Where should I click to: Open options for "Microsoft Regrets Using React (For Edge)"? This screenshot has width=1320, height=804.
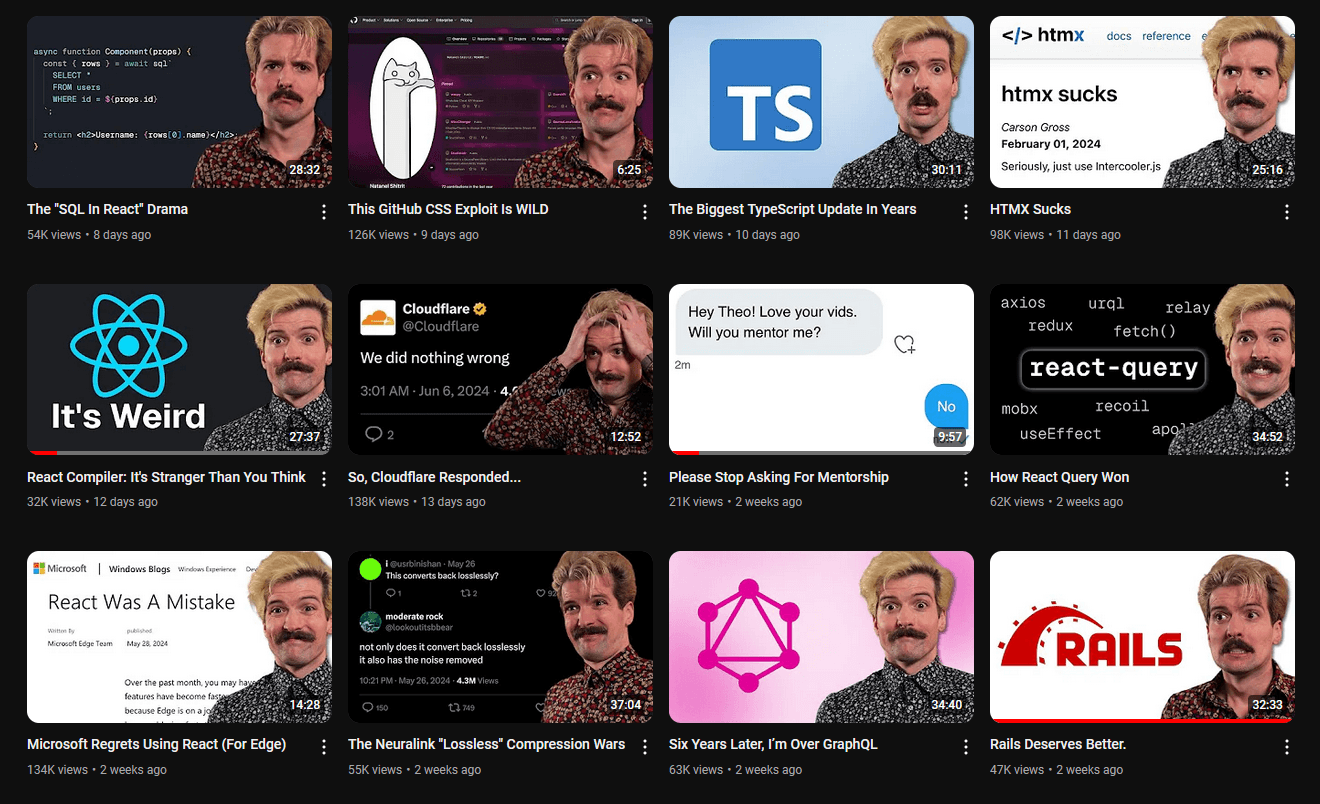322,746
